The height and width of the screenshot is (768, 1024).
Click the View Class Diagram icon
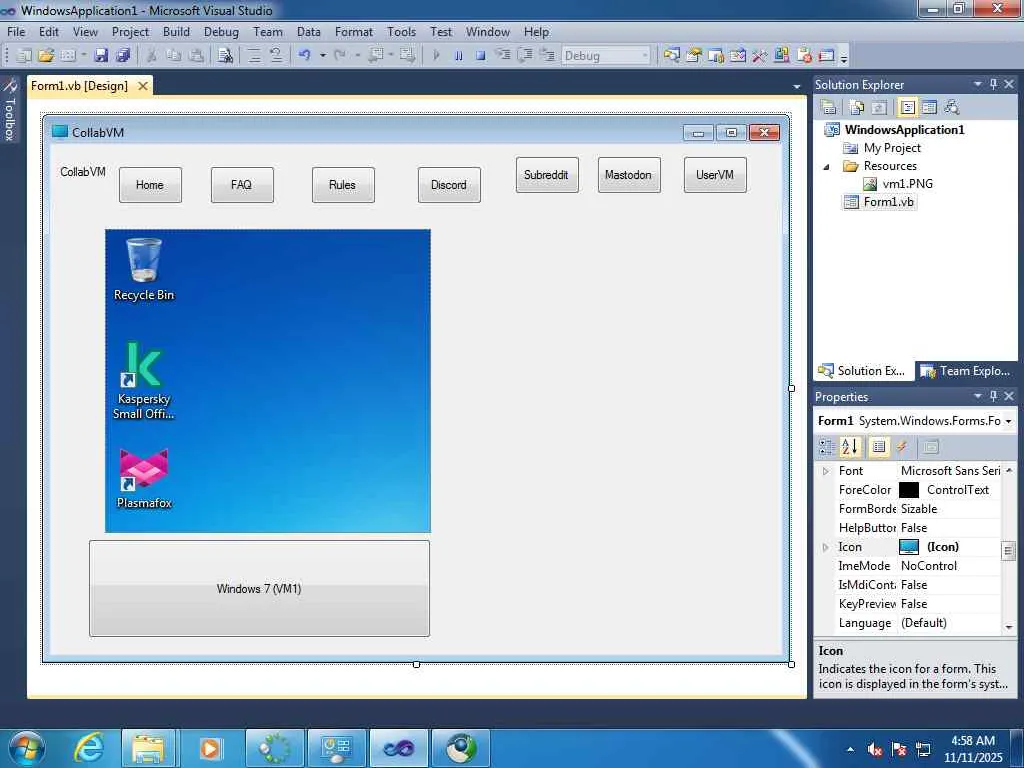click(x=952, y=107)
